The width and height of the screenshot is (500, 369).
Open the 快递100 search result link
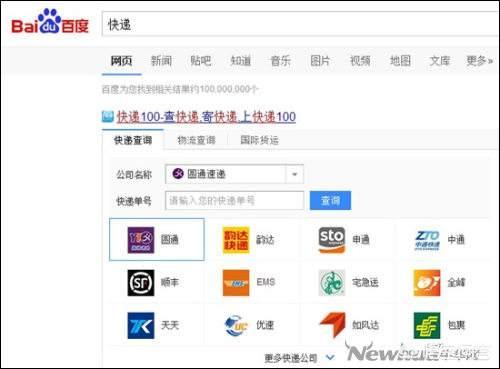pyautogui.click(x=206, y=117)
